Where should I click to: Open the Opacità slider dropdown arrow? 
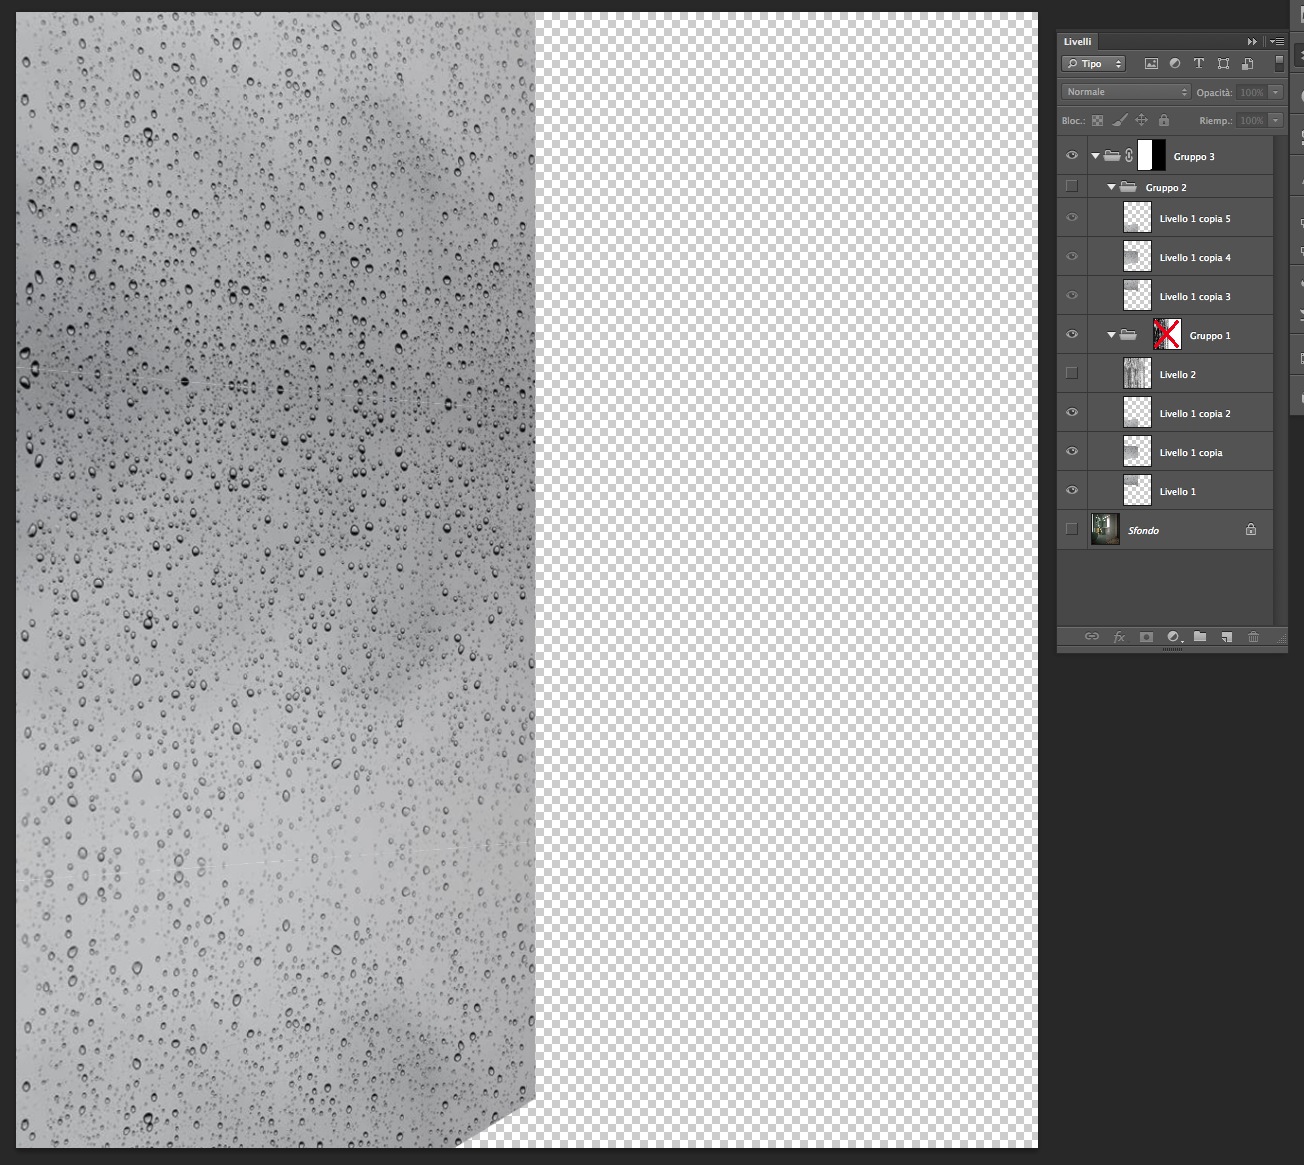tap(1276, 92)
